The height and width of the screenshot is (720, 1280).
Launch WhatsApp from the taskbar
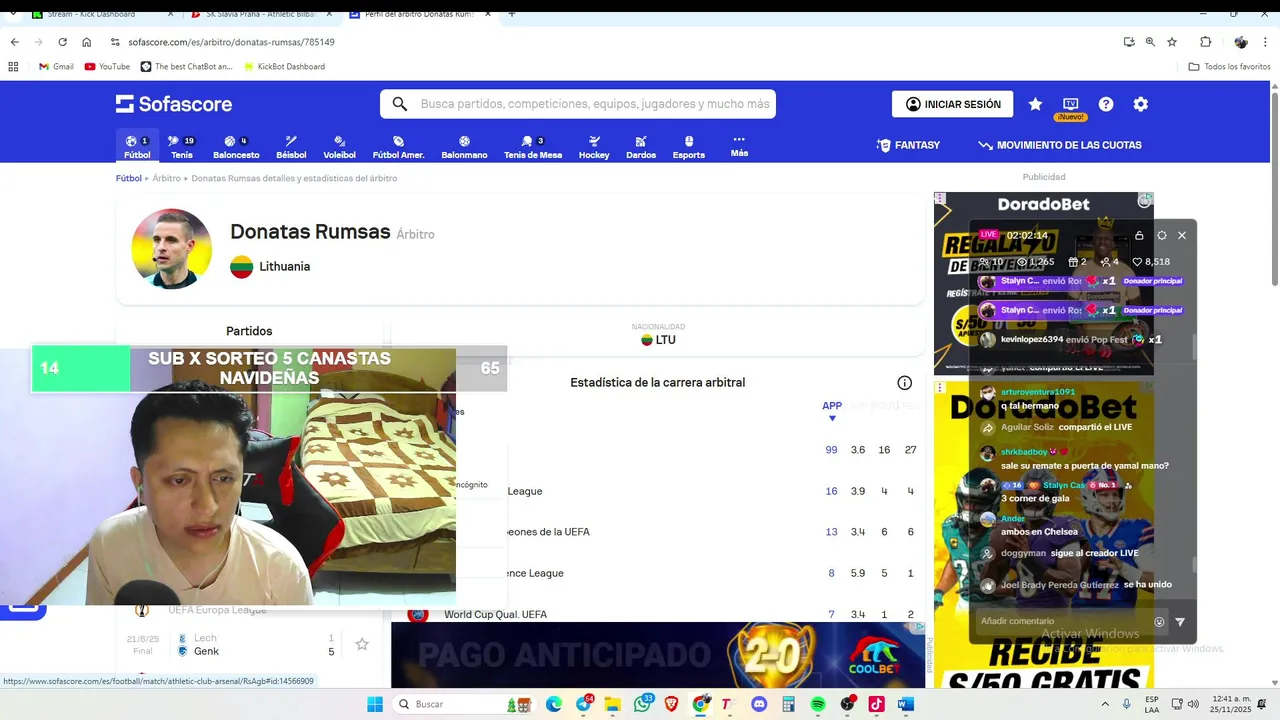tap(643, 704)
